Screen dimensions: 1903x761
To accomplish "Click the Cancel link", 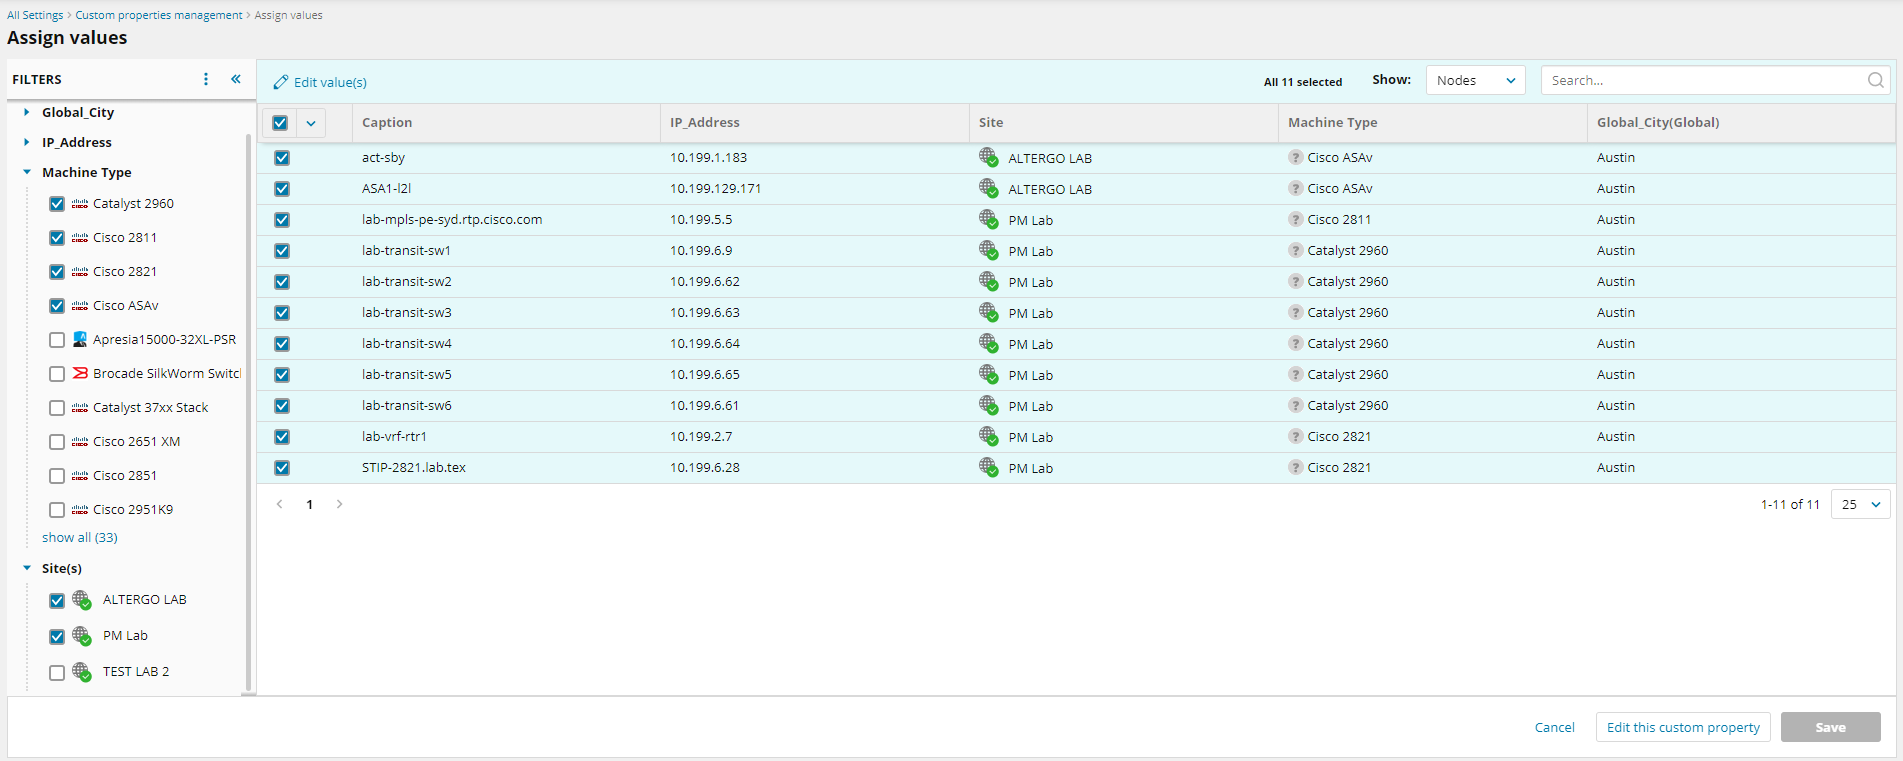I will (1554, 727).
